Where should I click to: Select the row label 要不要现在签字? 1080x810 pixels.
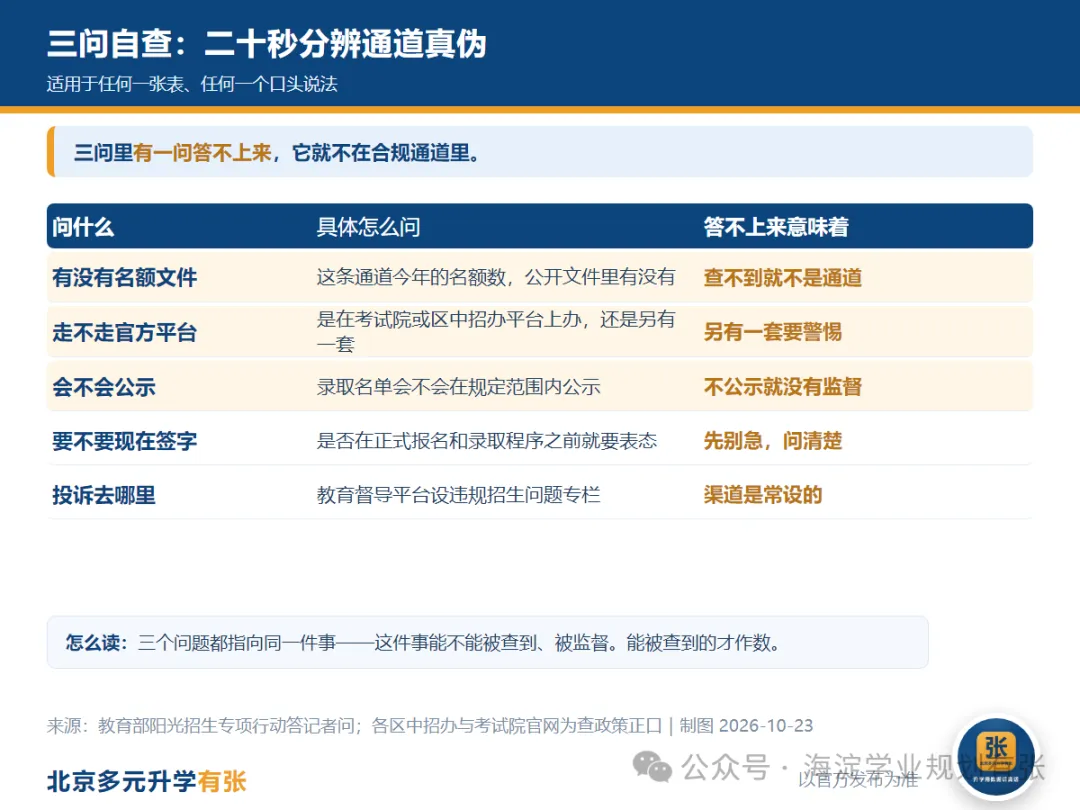125,441
